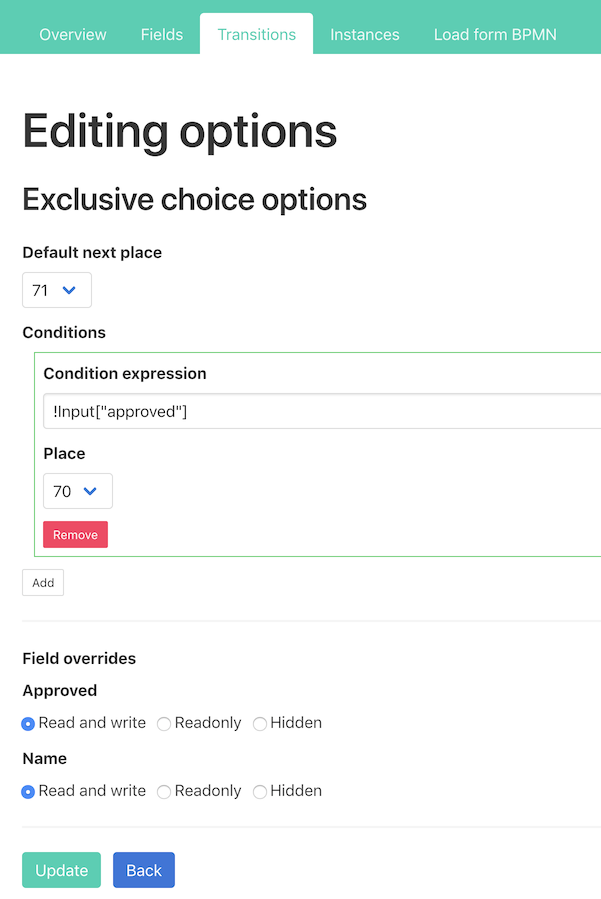Set the Name field to Readonly
Image resolution: width=601 pixels, height=899 pixels.
tap(164, 791)
